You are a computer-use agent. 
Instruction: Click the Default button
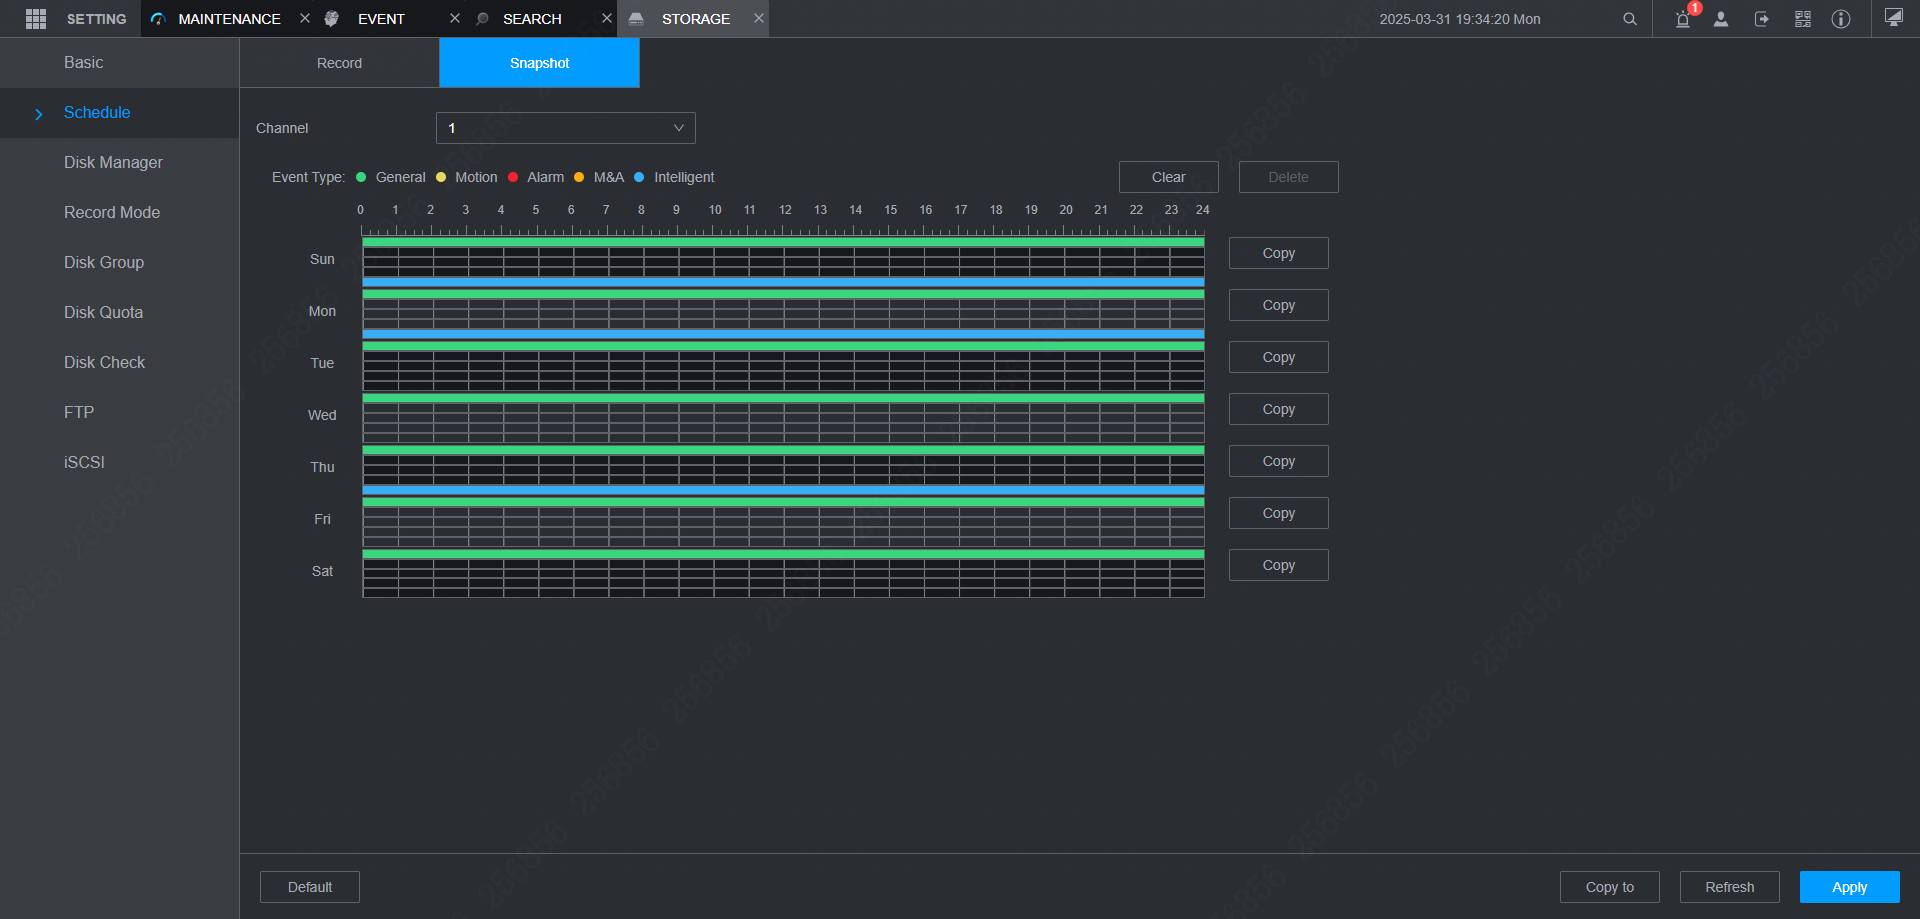point(310,887)
